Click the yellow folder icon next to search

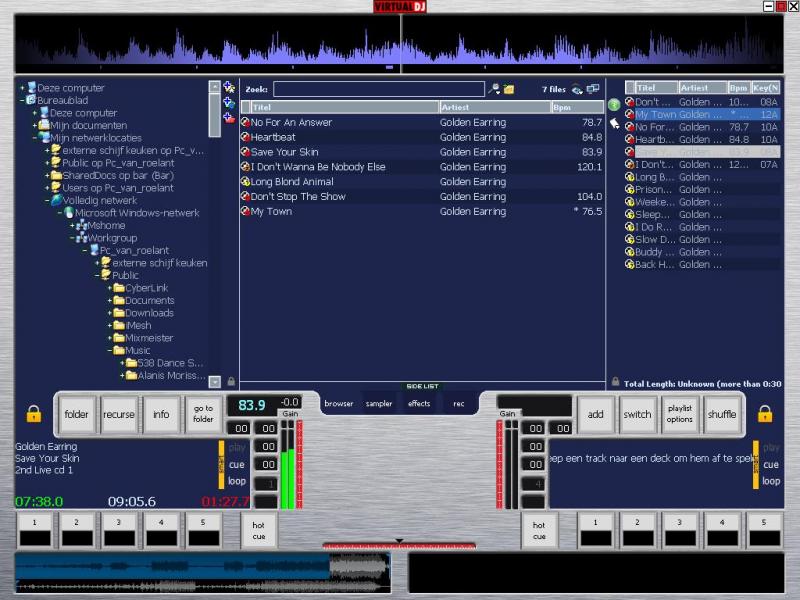pos(509,89)
